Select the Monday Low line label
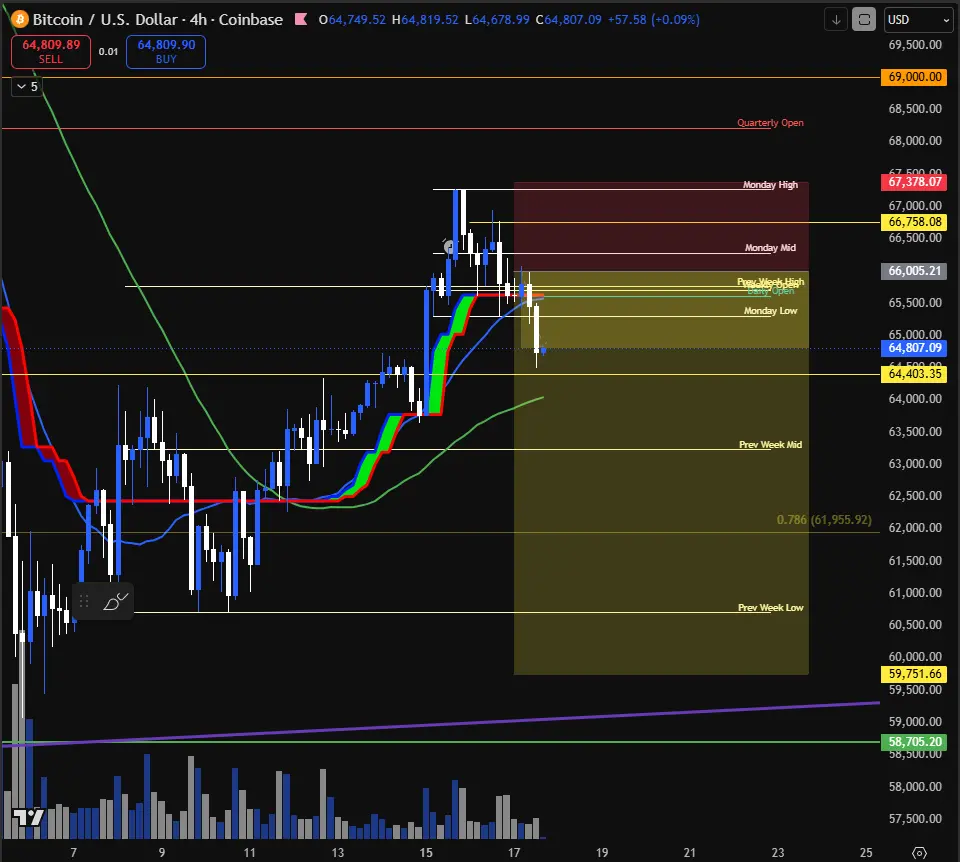 click(x=770, y=311)
